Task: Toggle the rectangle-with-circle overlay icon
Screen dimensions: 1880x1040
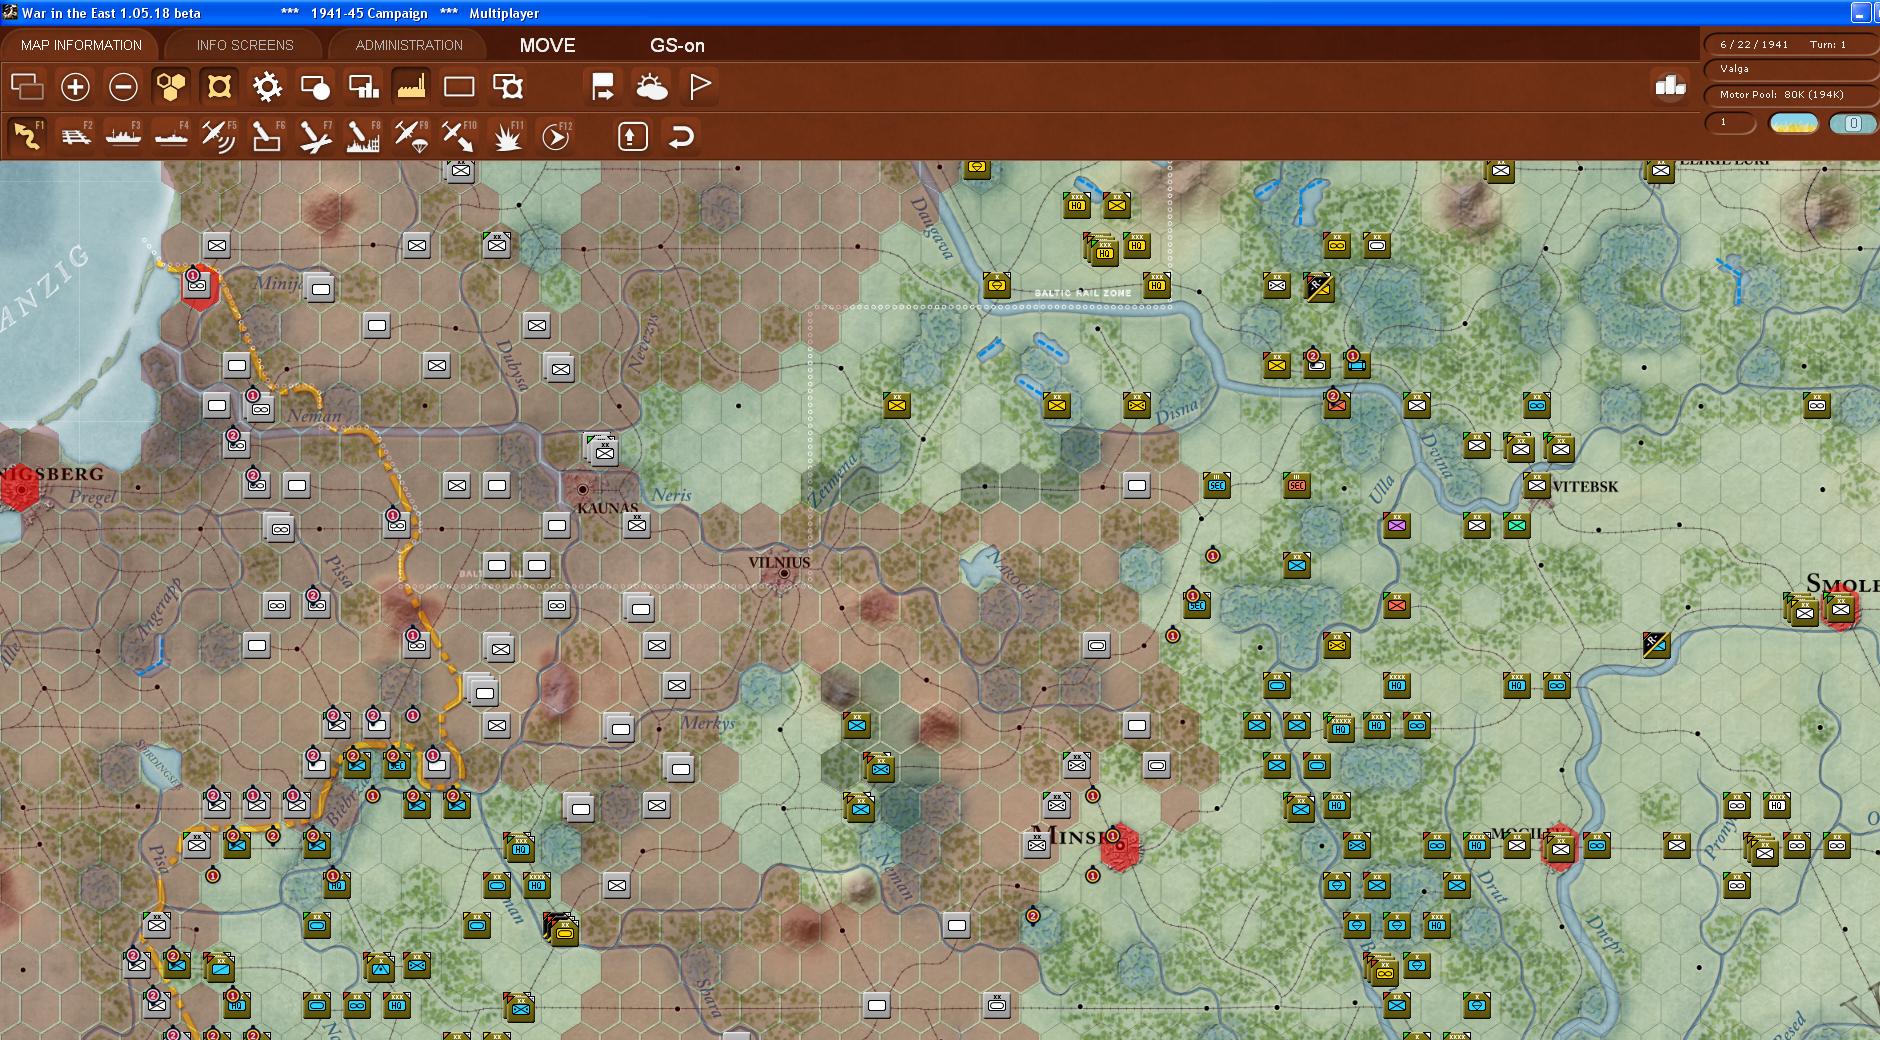Action: [315, 87]
